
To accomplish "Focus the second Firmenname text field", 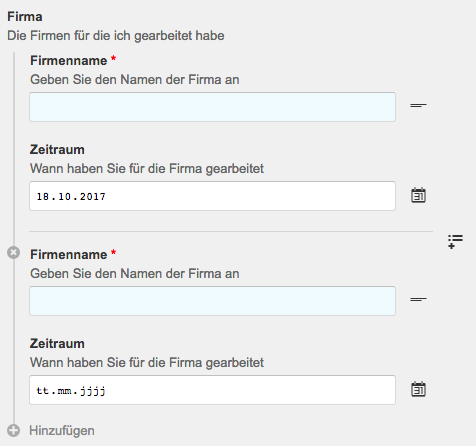I will coord(212,301).
